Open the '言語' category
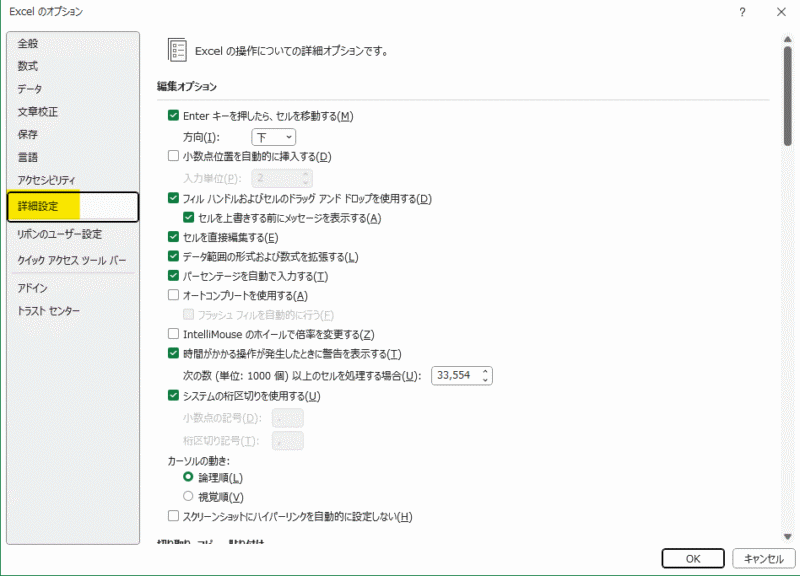Image resolution: width=800 pixels, height=576 pixels. (x=73, y=157)
